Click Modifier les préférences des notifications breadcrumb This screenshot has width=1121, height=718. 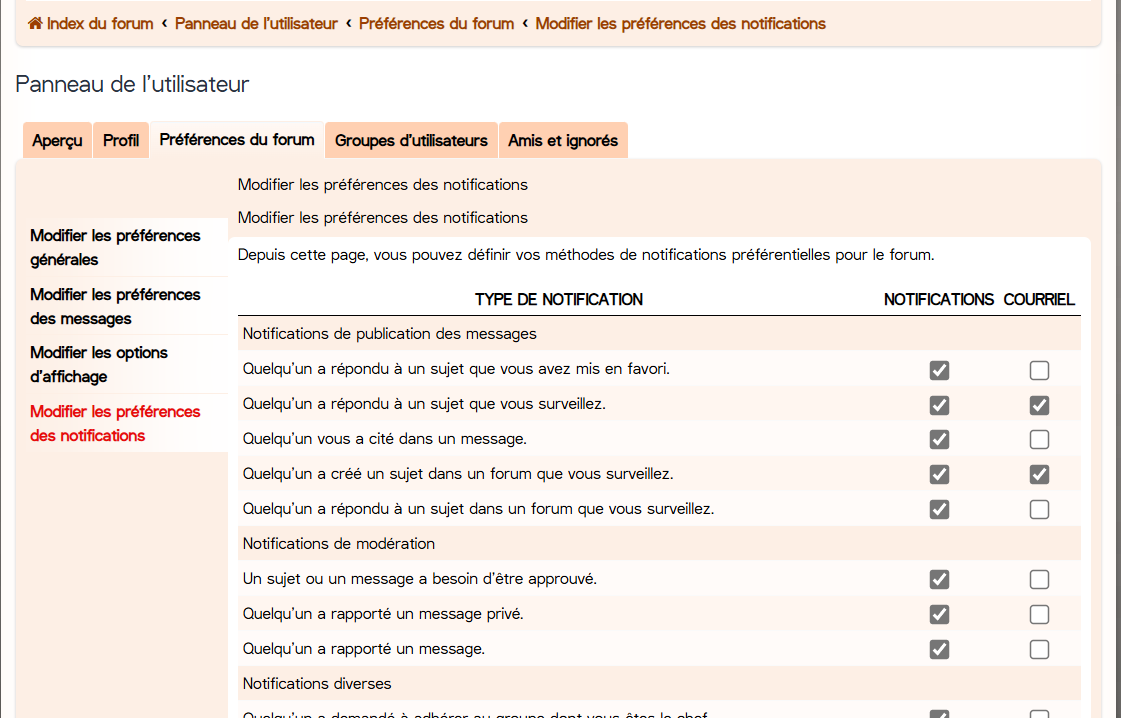tap(680, 23)
